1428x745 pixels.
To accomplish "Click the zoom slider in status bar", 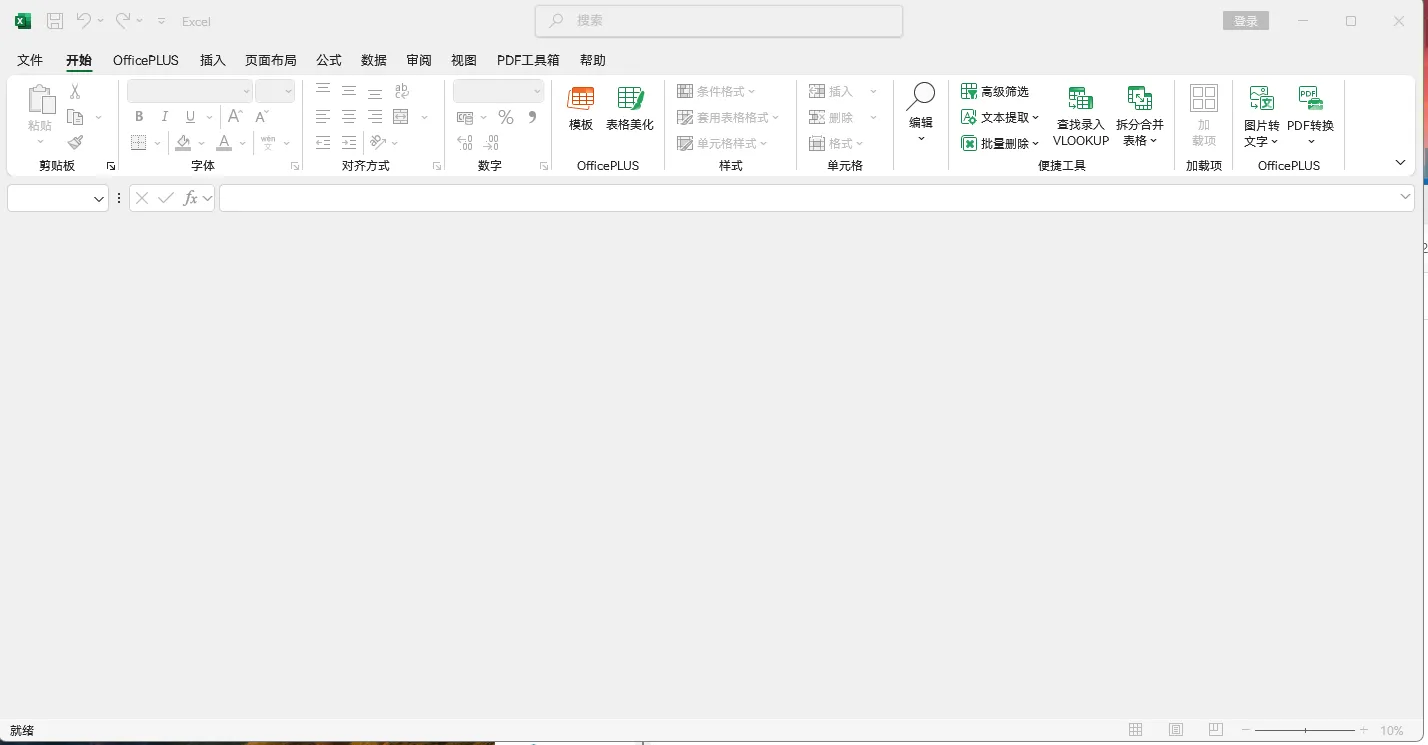I will 1305,731.
